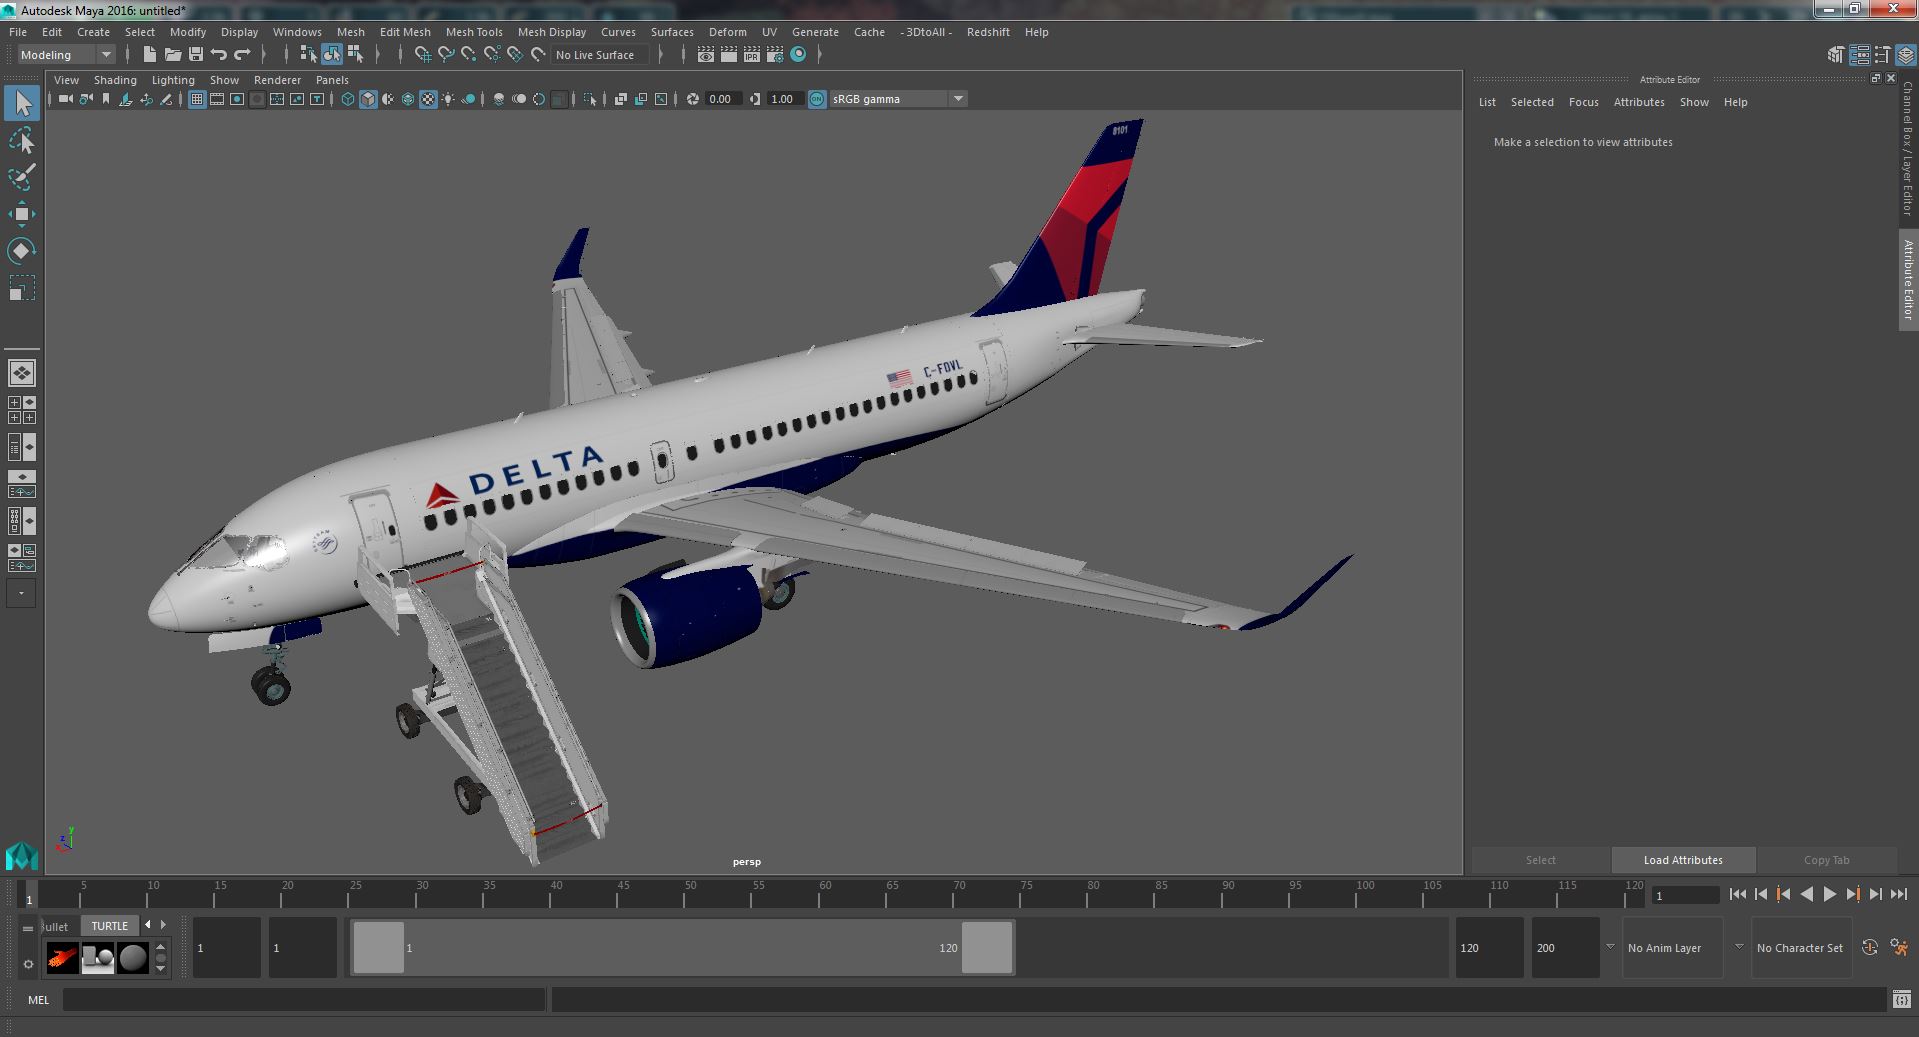Screen dimensions: 1919x1037
Task: Open the viewport Lighting menu
Action: click(173, 80)
